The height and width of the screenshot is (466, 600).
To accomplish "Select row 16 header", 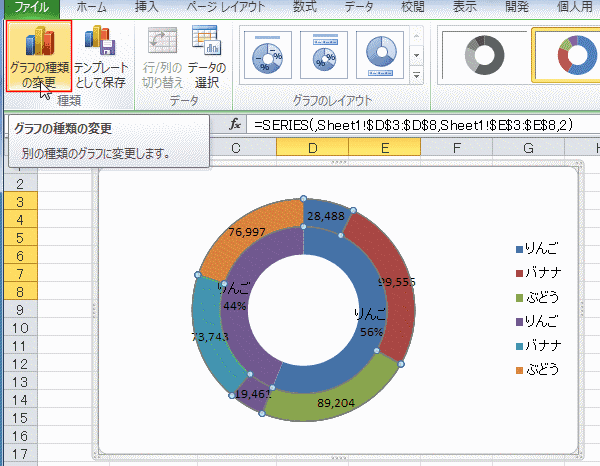I will point(21,436).
